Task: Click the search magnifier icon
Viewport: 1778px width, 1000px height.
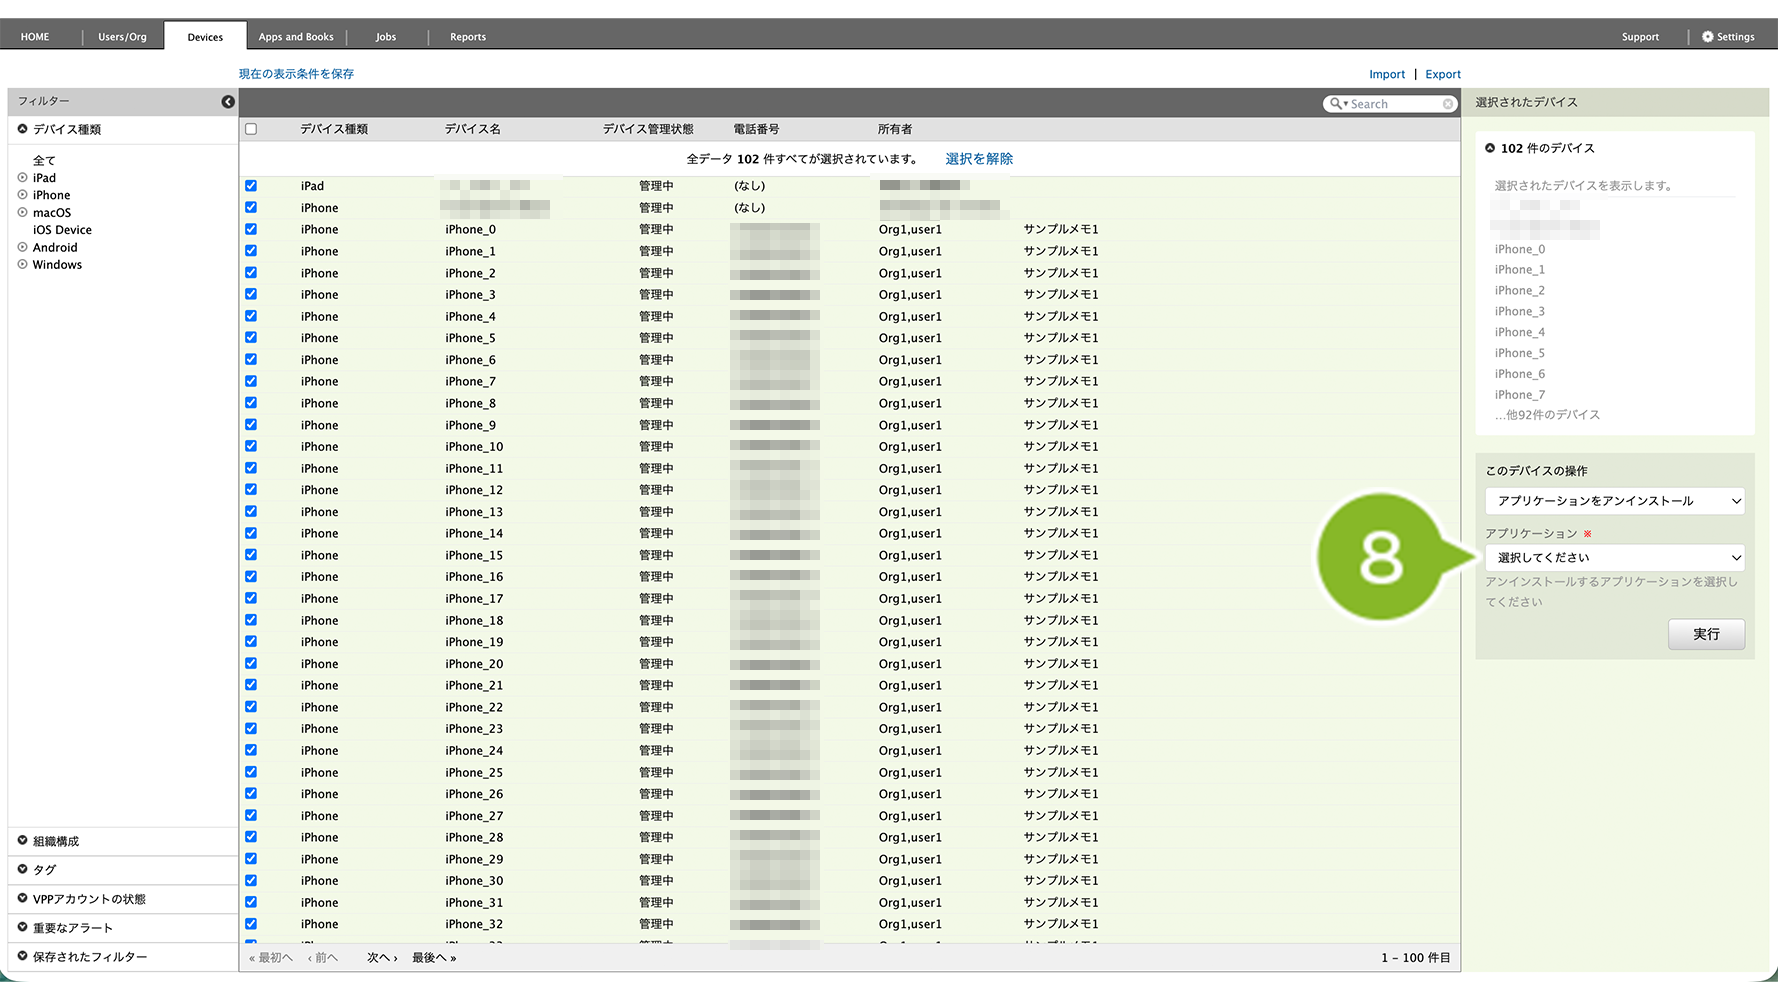Action: 1336,104
